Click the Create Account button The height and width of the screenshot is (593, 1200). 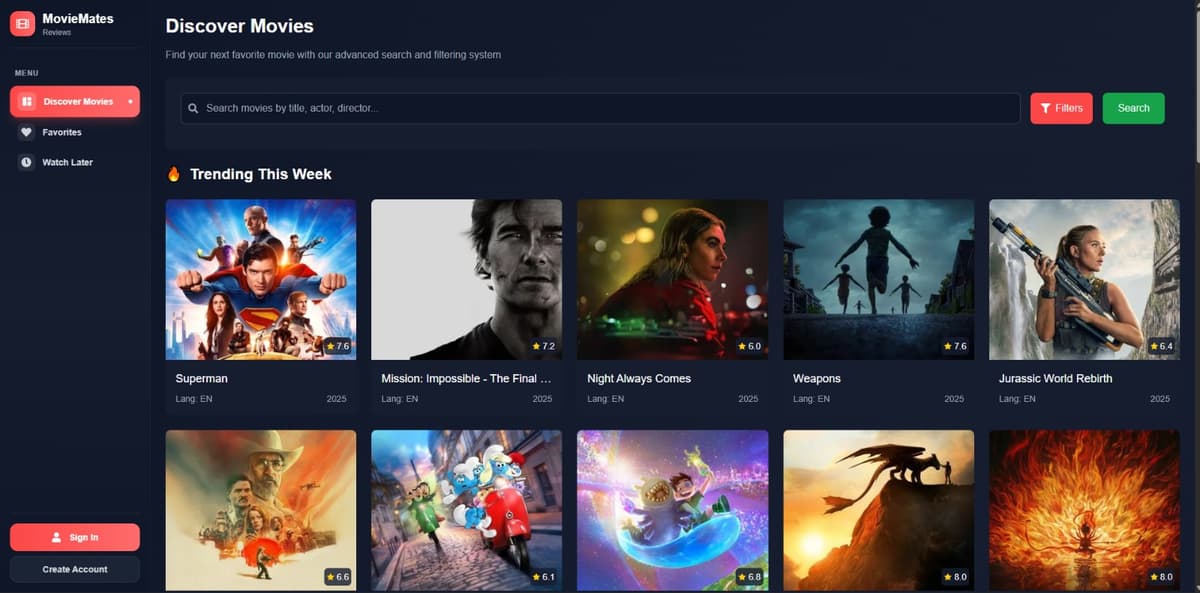75,569
